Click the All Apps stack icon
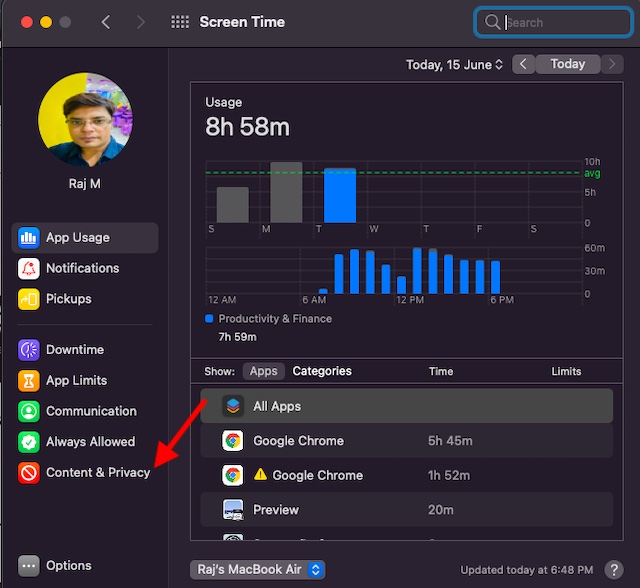This screenshot has width=640, height=588. tap(233, 406)
